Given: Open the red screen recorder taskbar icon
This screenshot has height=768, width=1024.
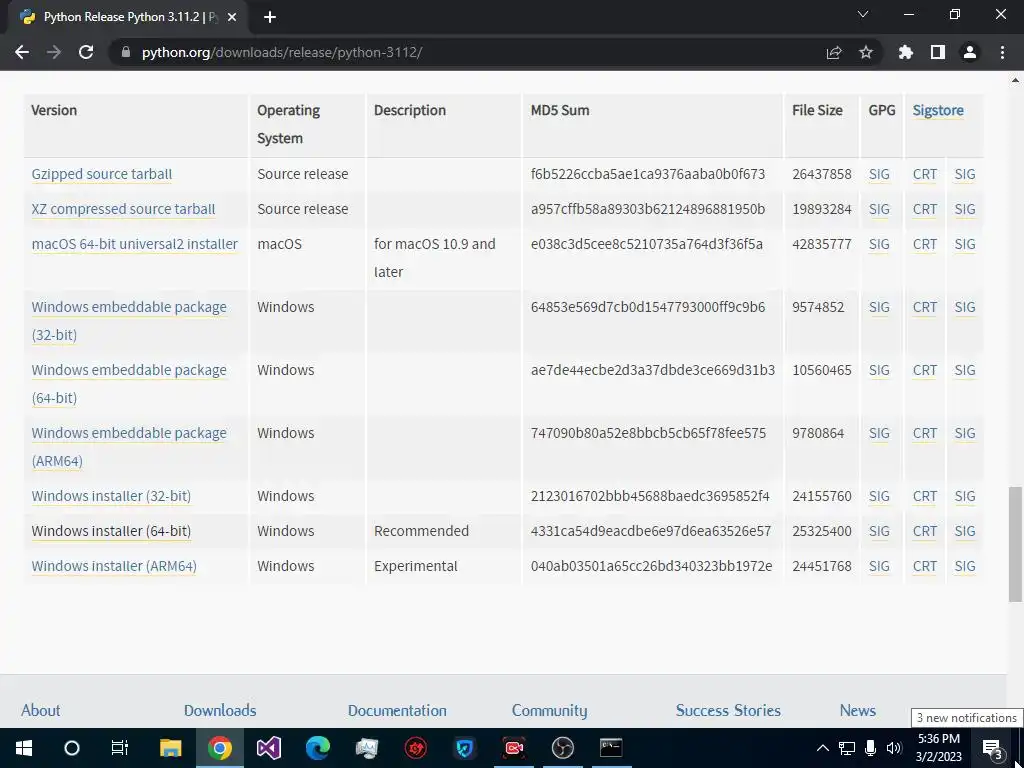Looking at the screenshot, I should click(x=514, y=748).
